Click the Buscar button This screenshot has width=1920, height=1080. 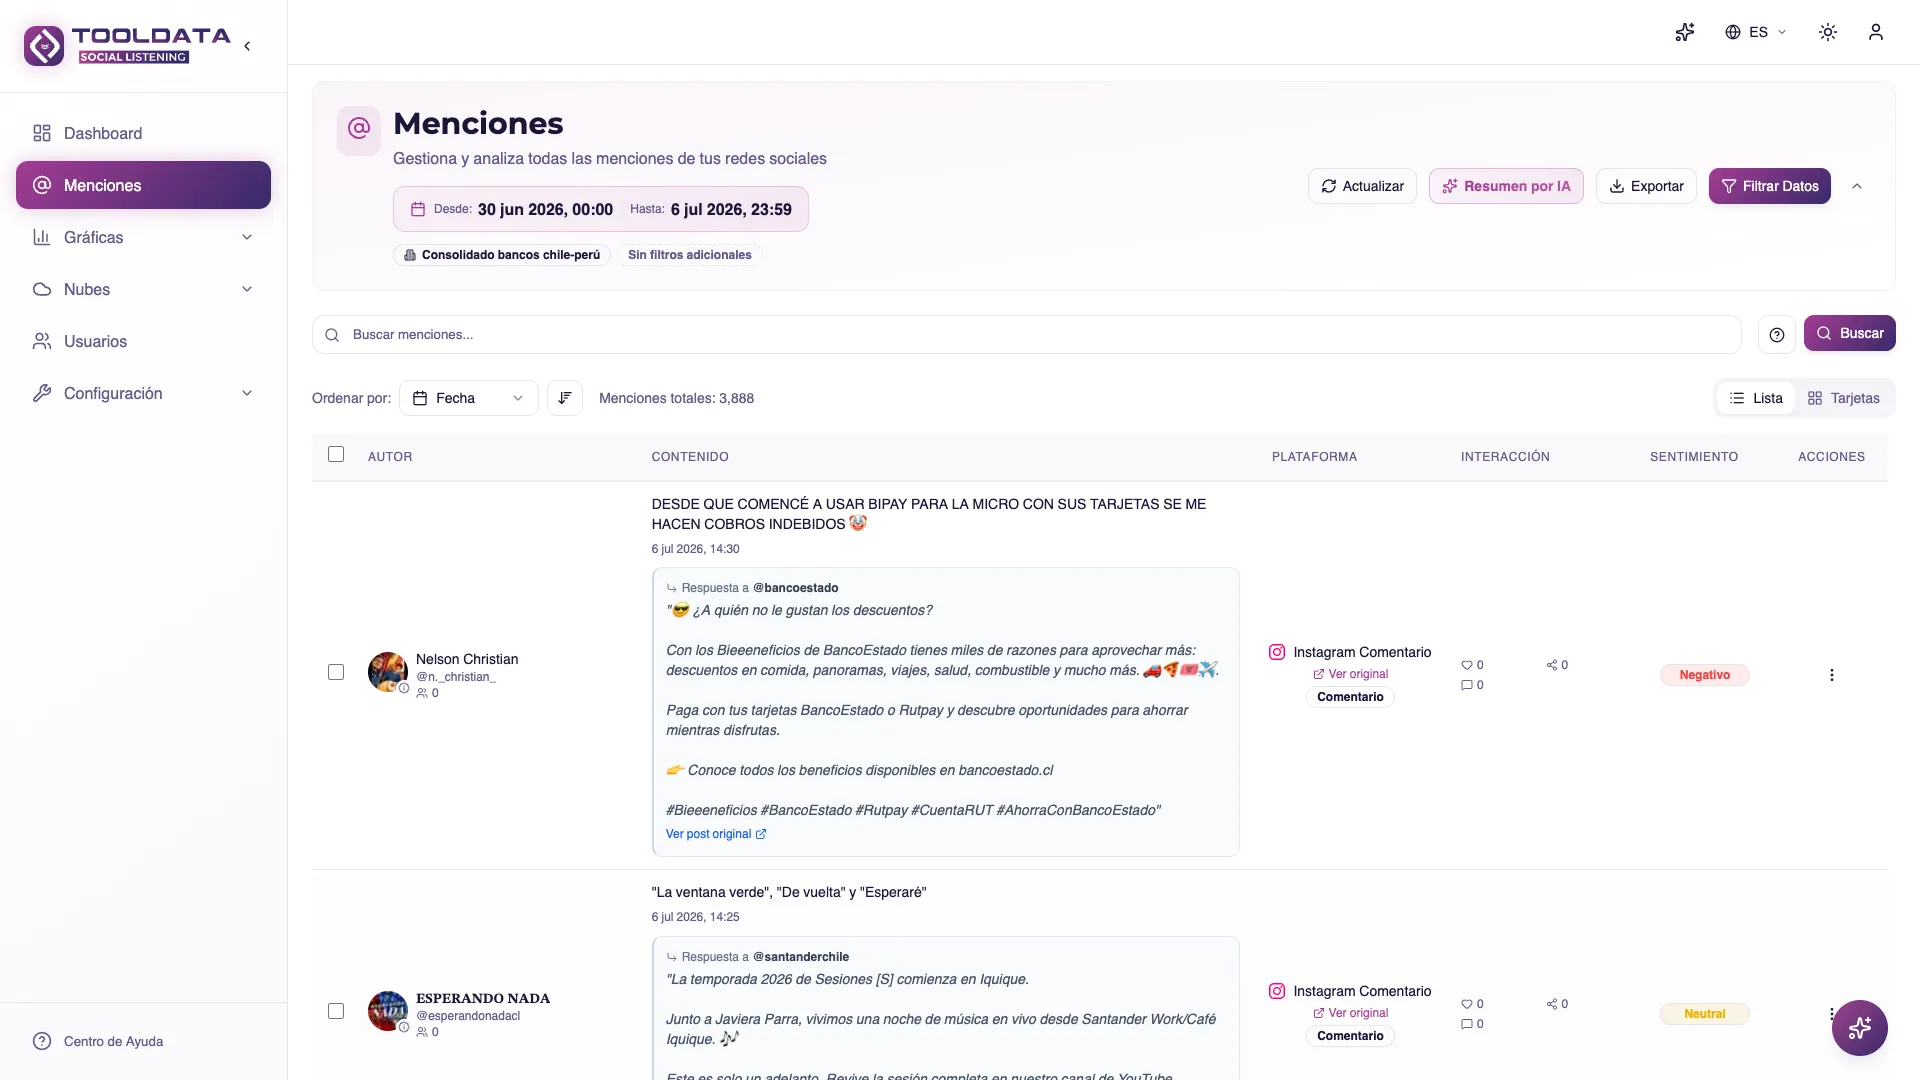[1849, 333]
